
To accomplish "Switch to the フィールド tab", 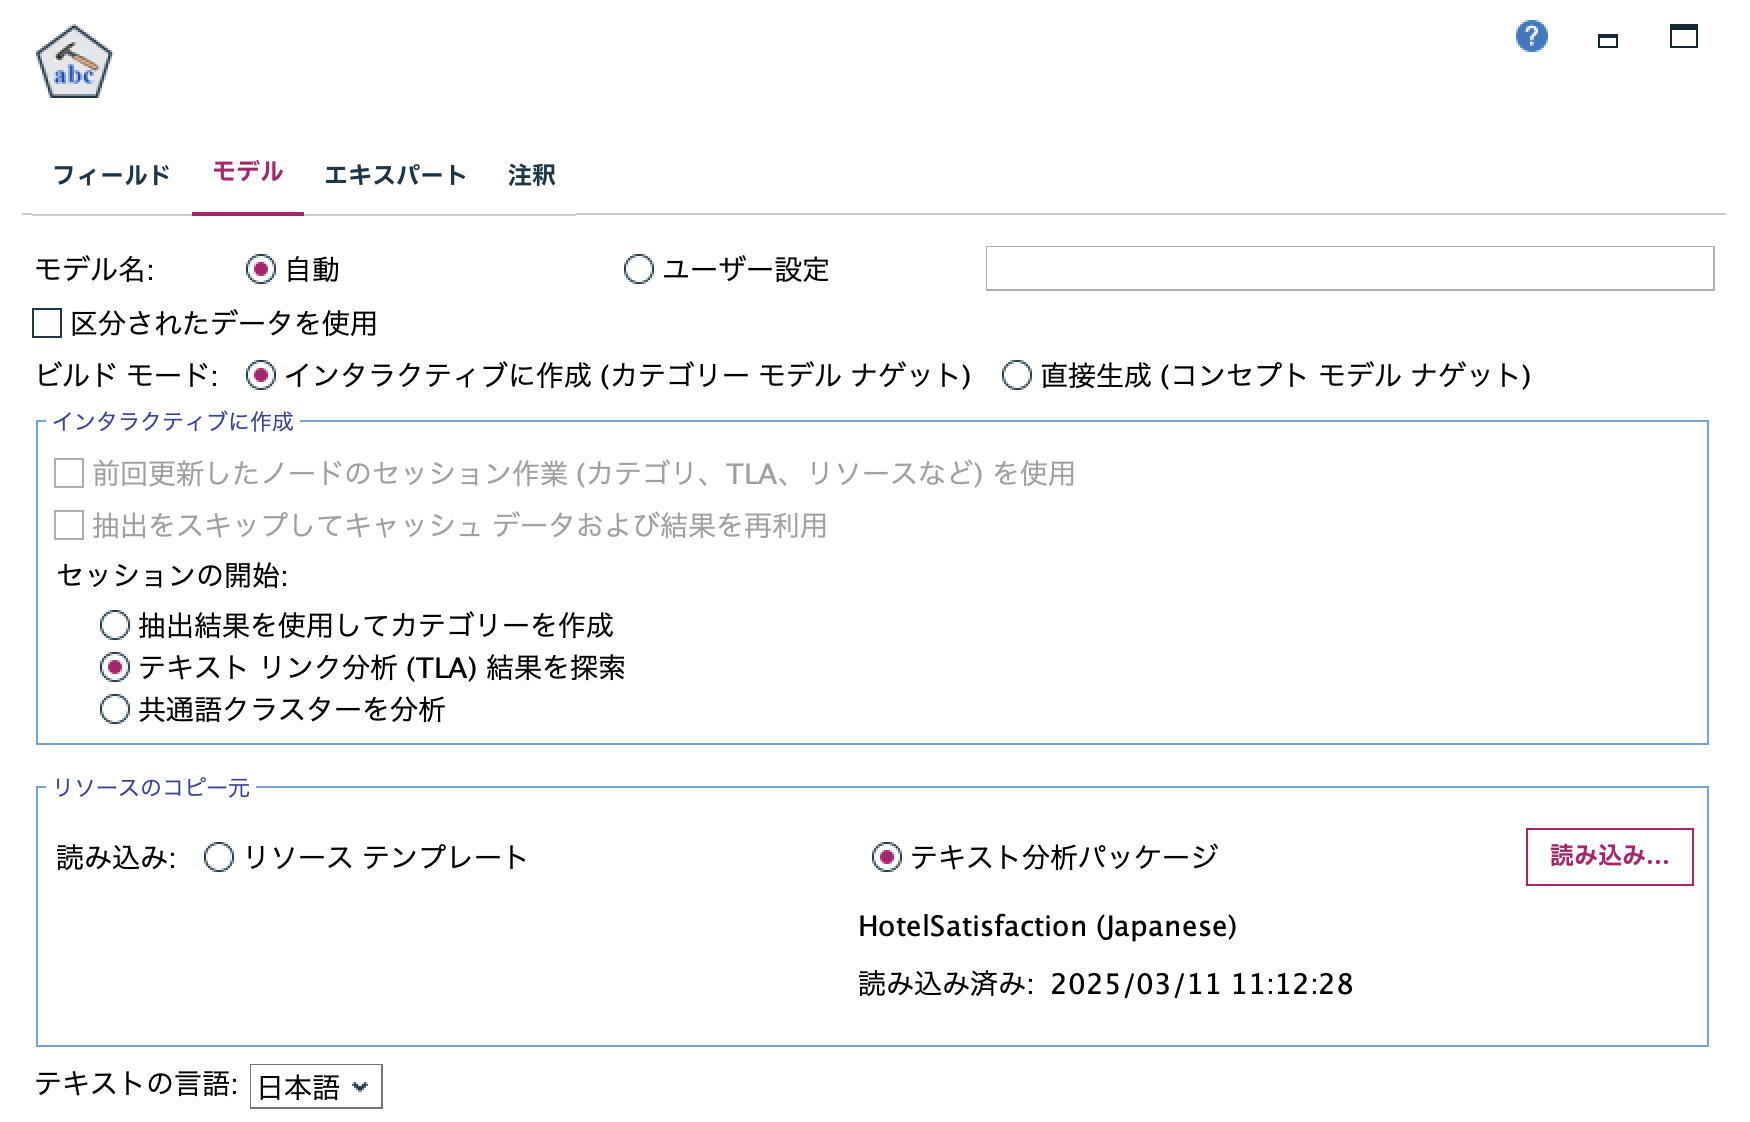I will [x=112, y=175].
